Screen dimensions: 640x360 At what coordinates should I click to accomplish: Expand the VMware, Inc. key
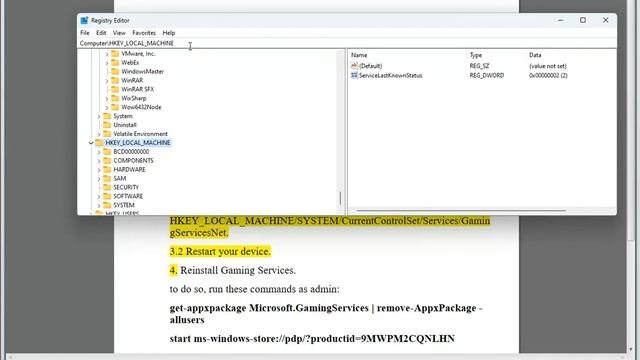click(107, 54)
